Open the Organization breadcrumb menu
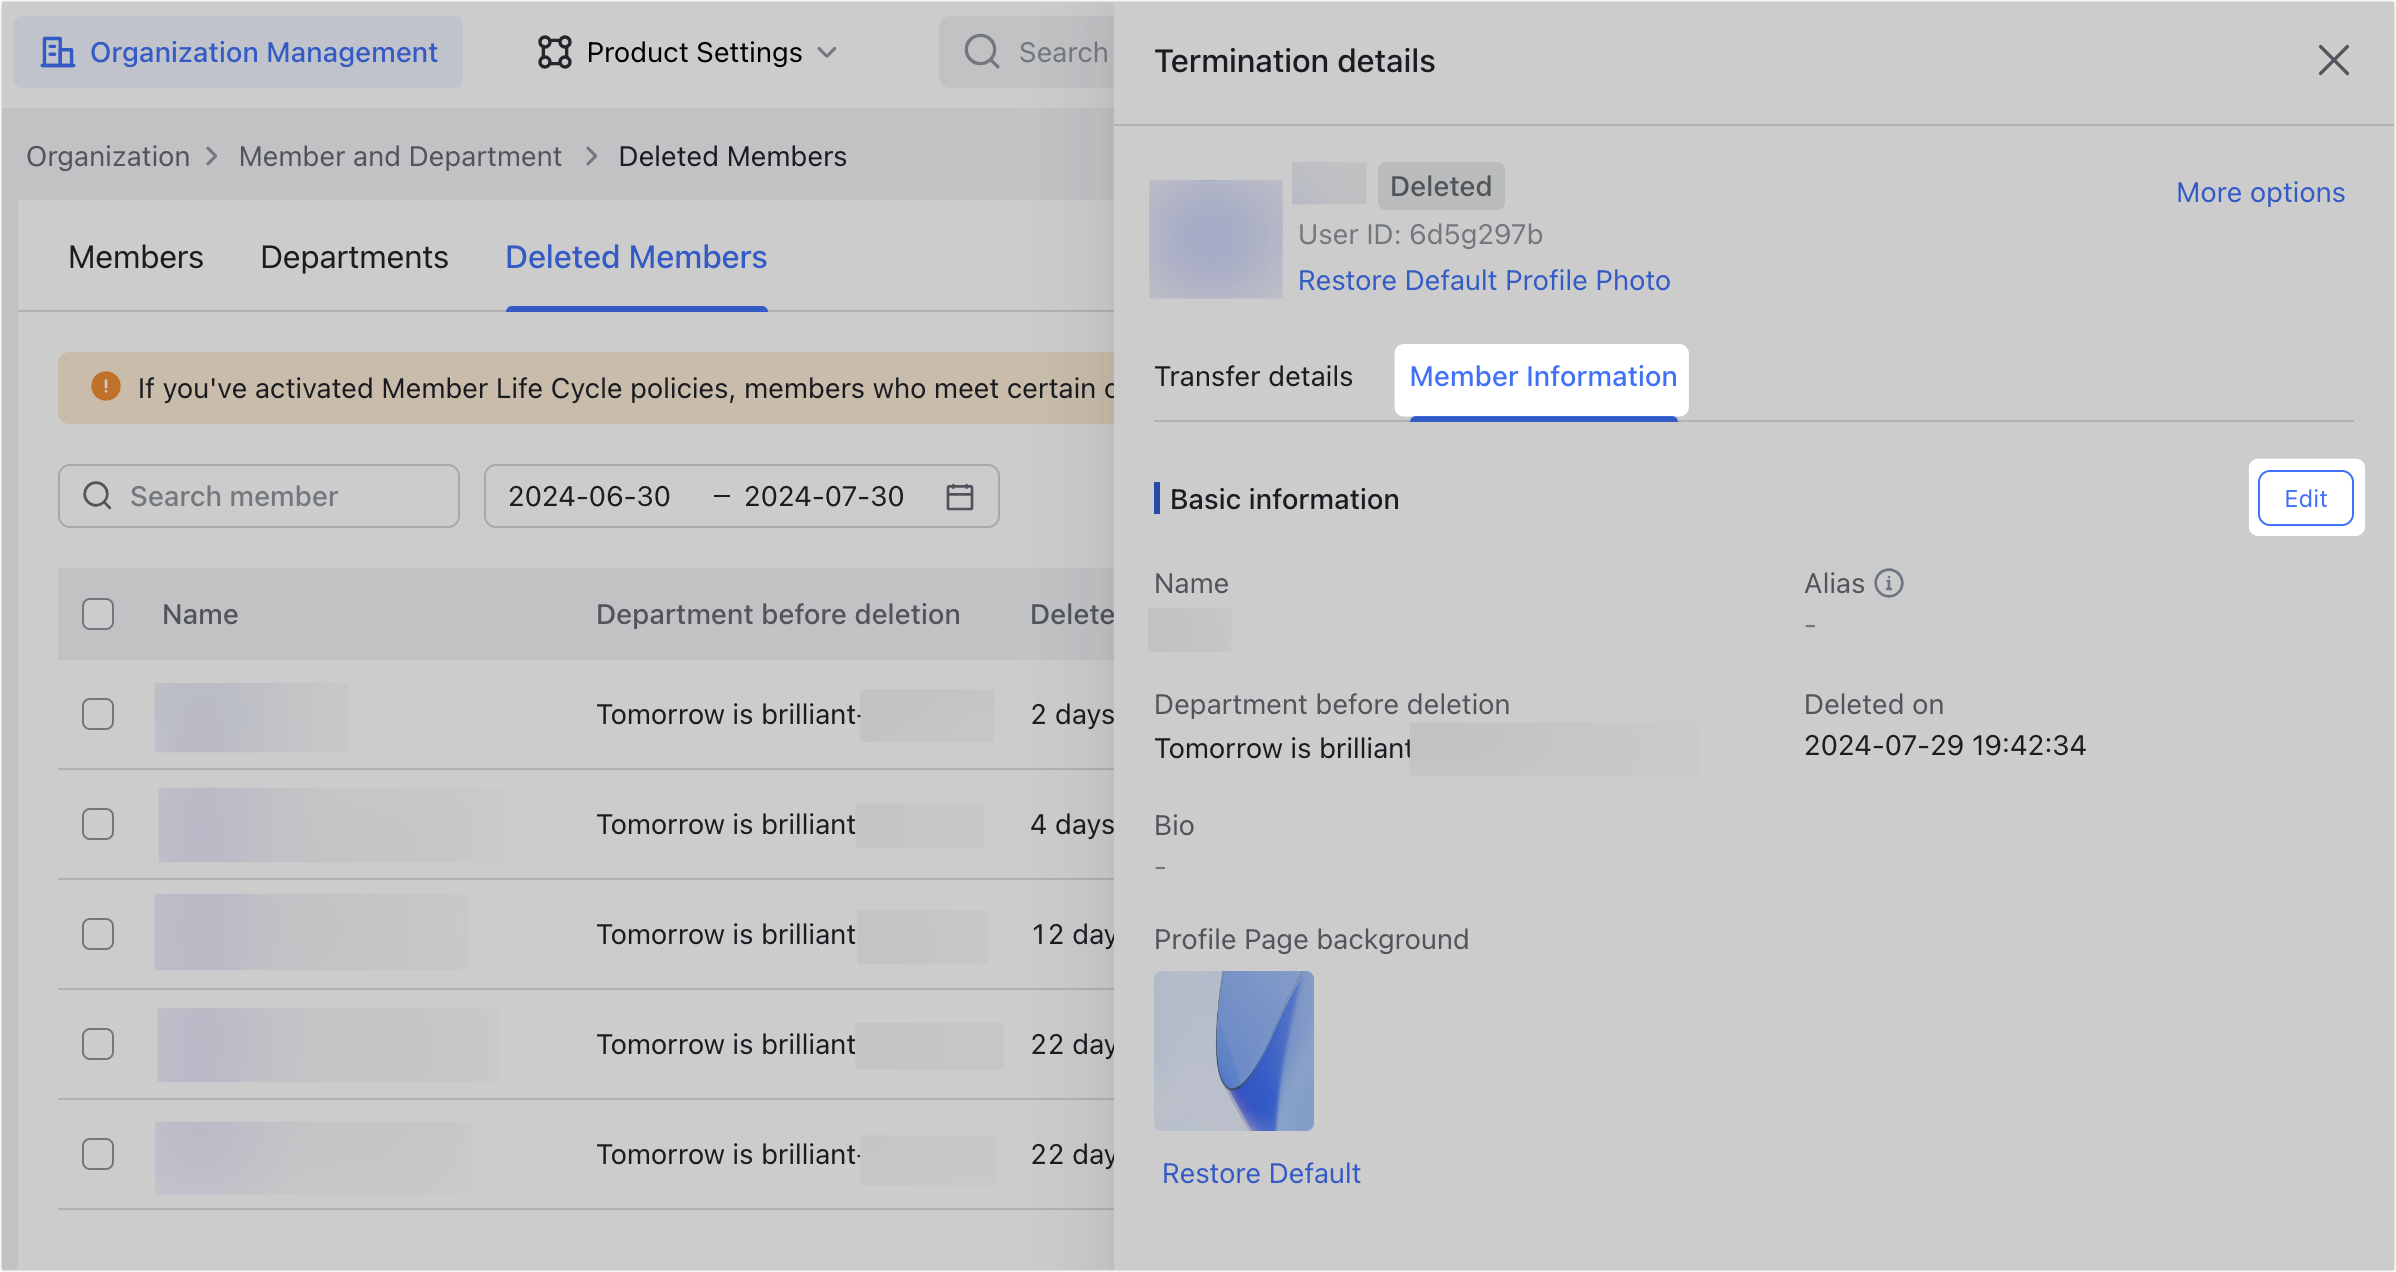The width and height of the screenshot is (2396, 1272). (x=107, y=156)
